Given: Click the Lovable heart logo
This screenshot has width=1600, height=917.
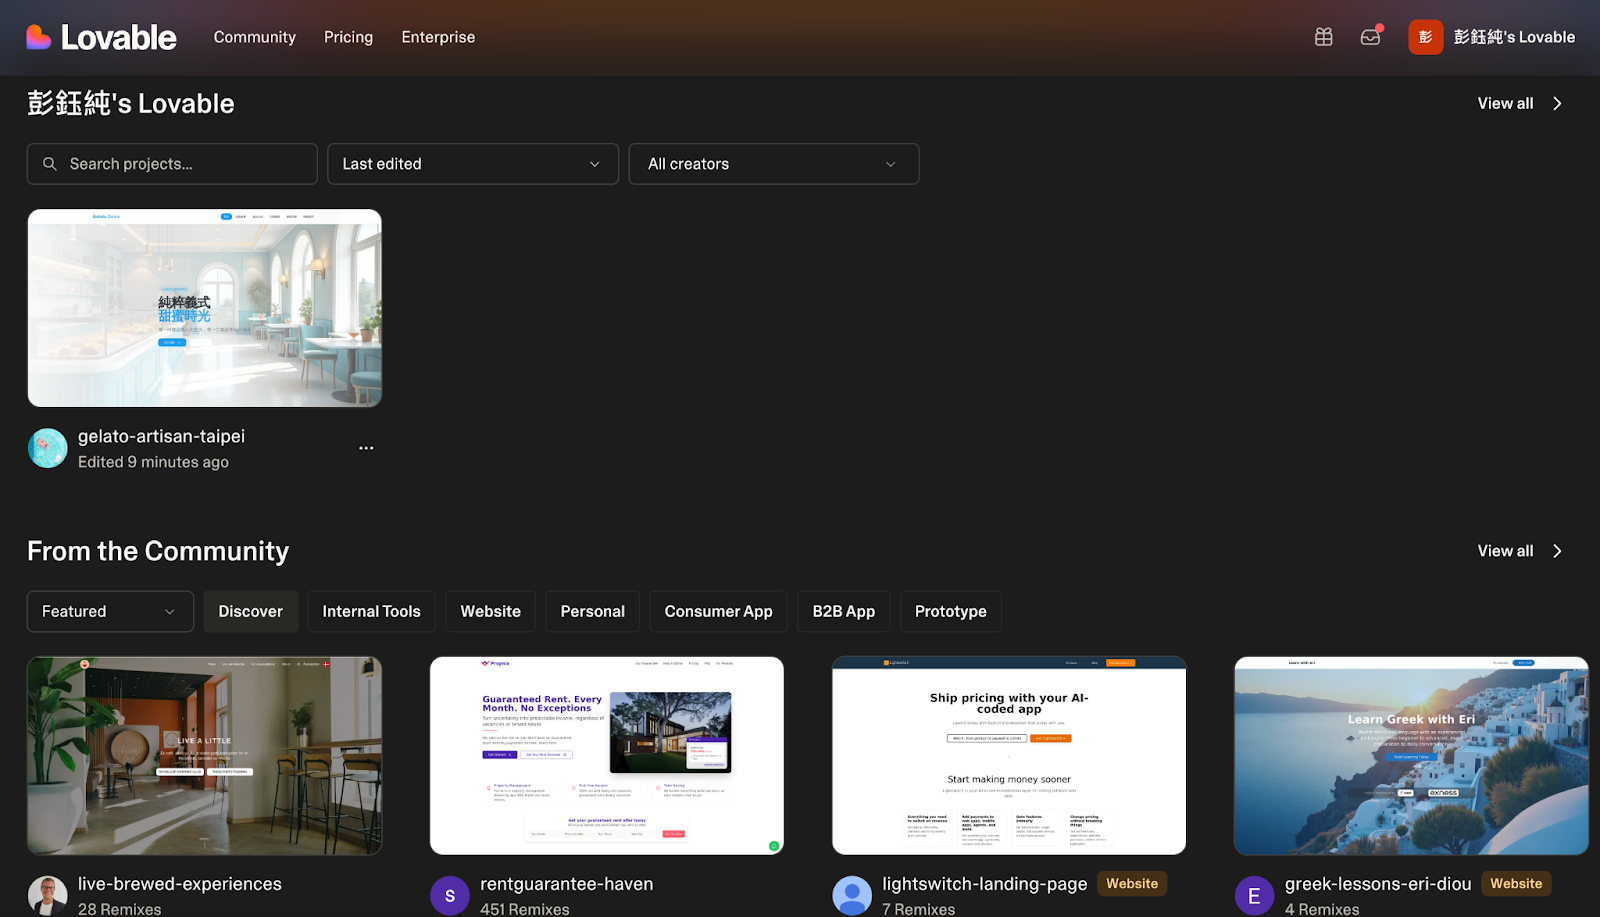Looking at the screenshot, I should [x=39, y=37].
